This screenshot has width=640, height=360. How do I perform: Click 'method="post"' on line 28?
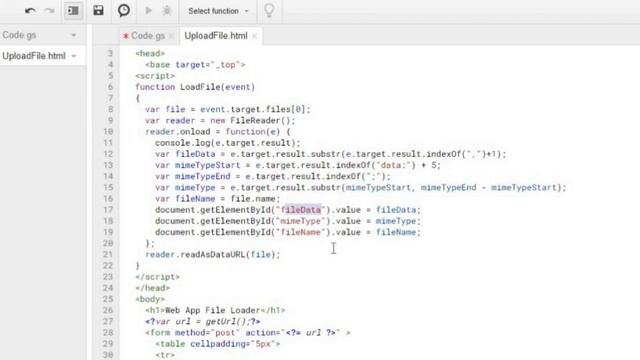[x=207, y=333]
